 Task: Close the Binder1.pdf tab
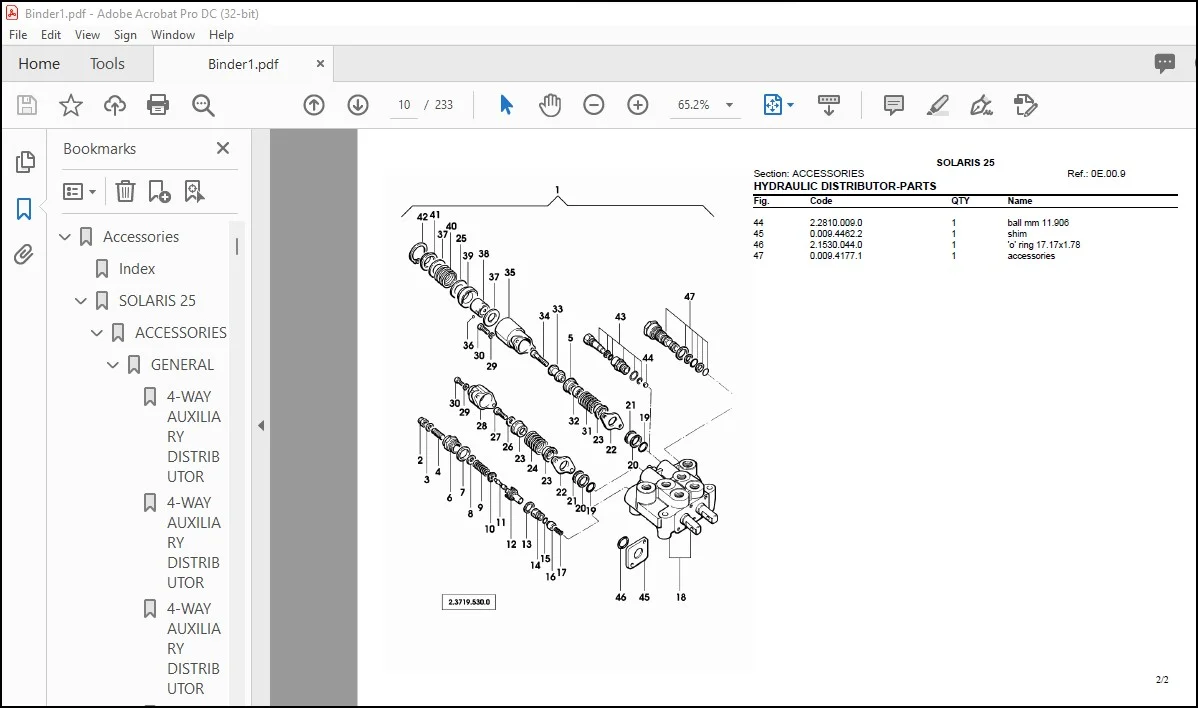tap(320, 64)
